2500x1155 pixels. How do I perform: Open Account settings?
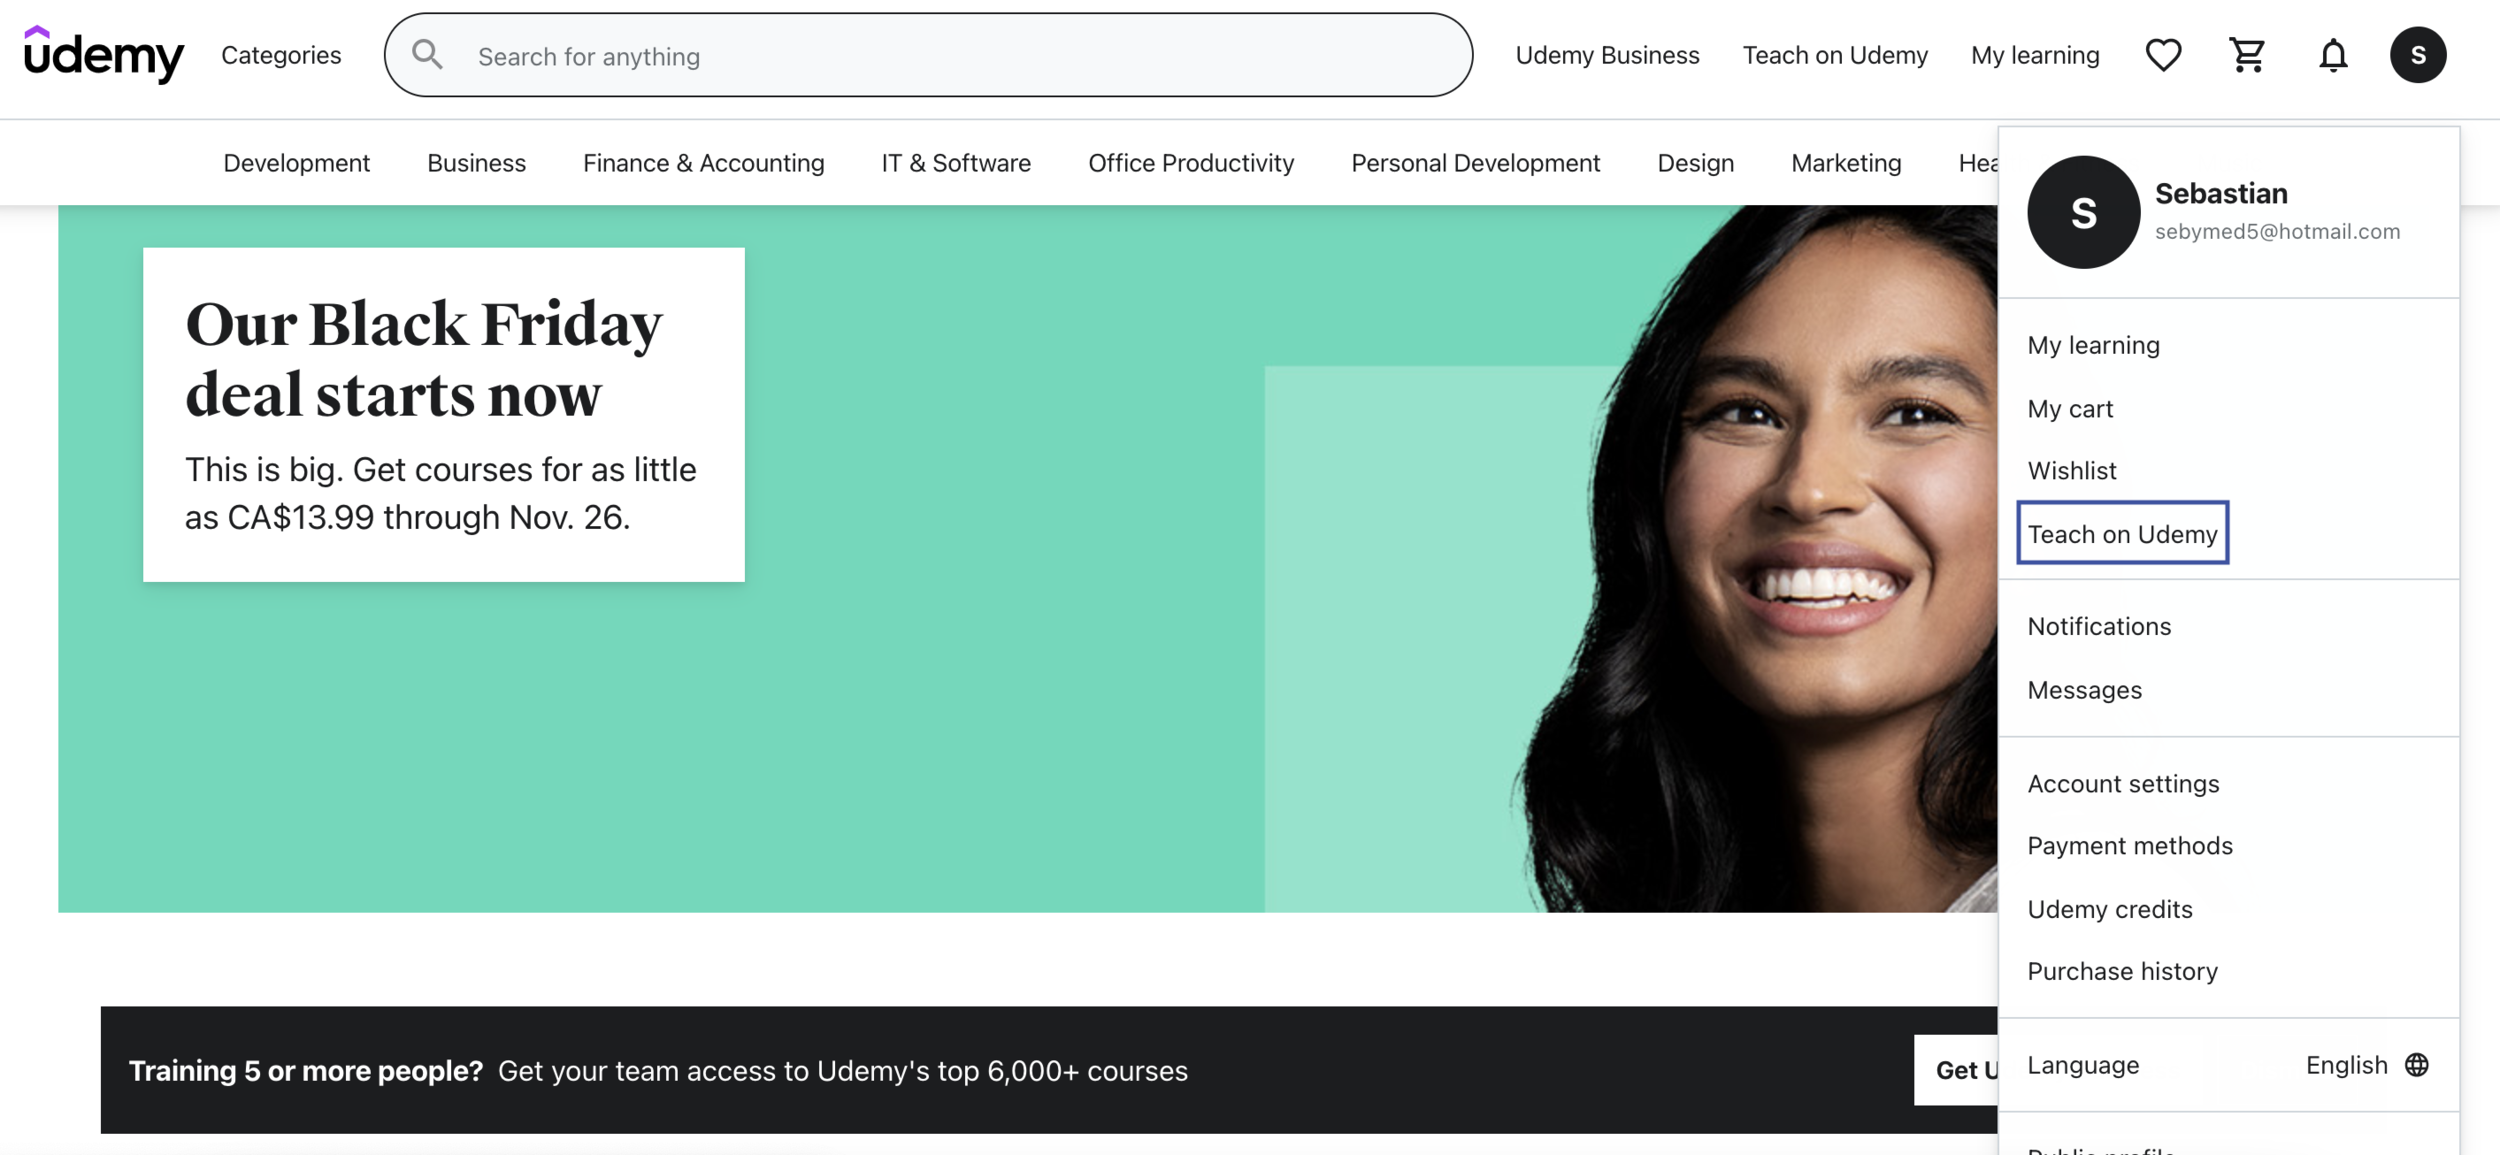2123,783
